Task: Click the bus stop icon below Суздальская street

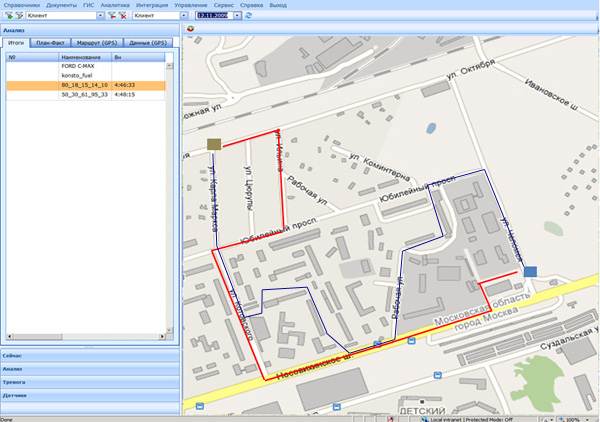Action: coord(438,375)
